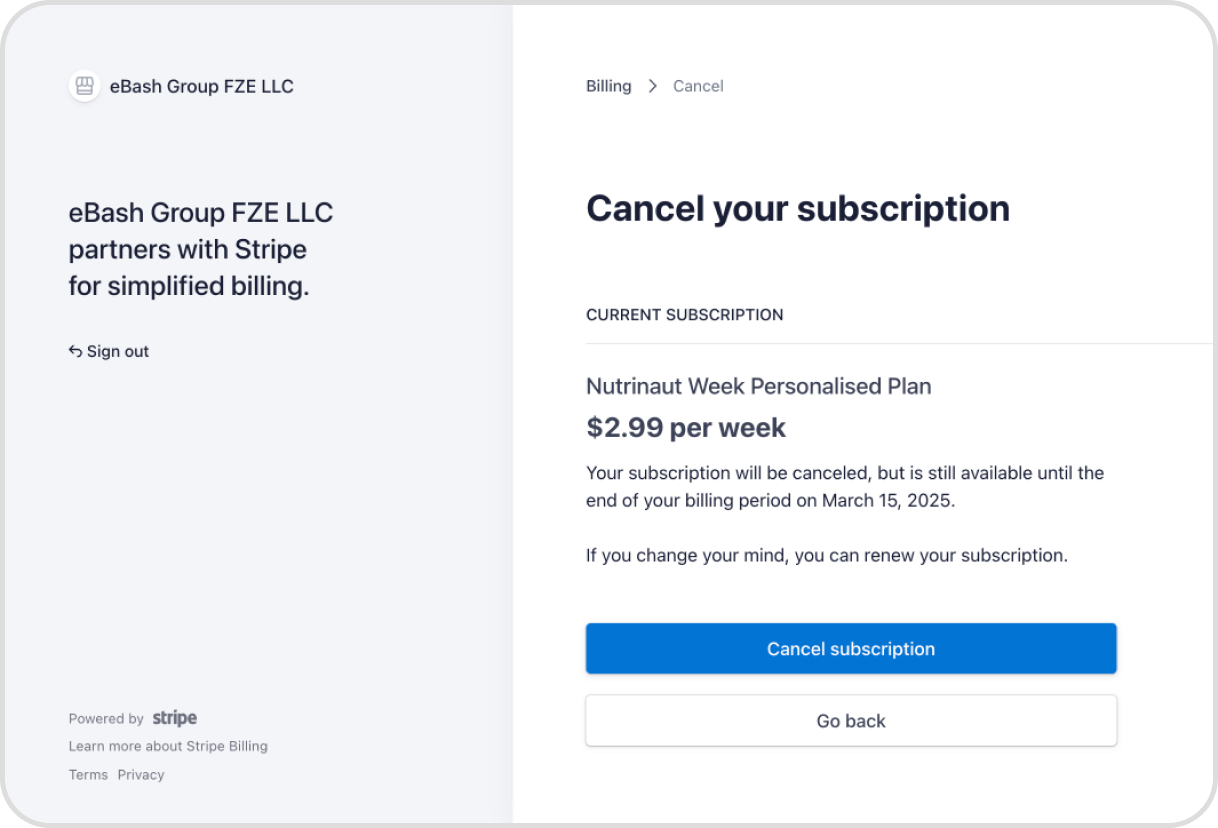Screen dimensions: 1218x828
Task: Click the $2.99 per week price
Action: tap(686, 428)
